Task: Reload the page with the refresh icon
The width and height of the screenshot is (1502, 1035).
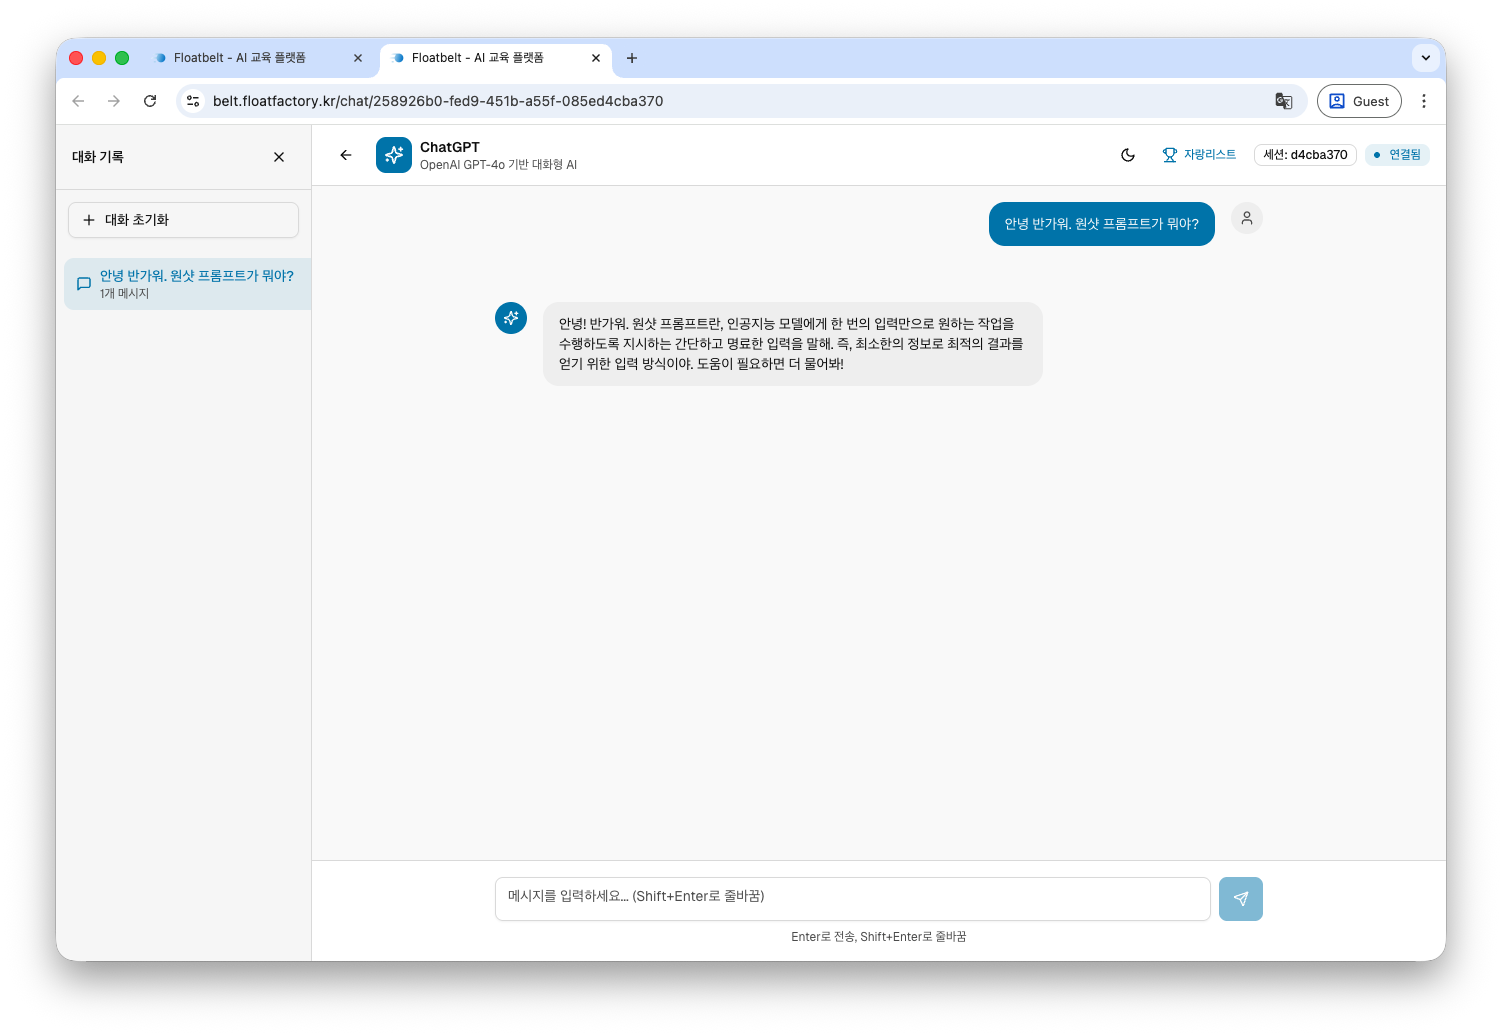Action: 150,101
